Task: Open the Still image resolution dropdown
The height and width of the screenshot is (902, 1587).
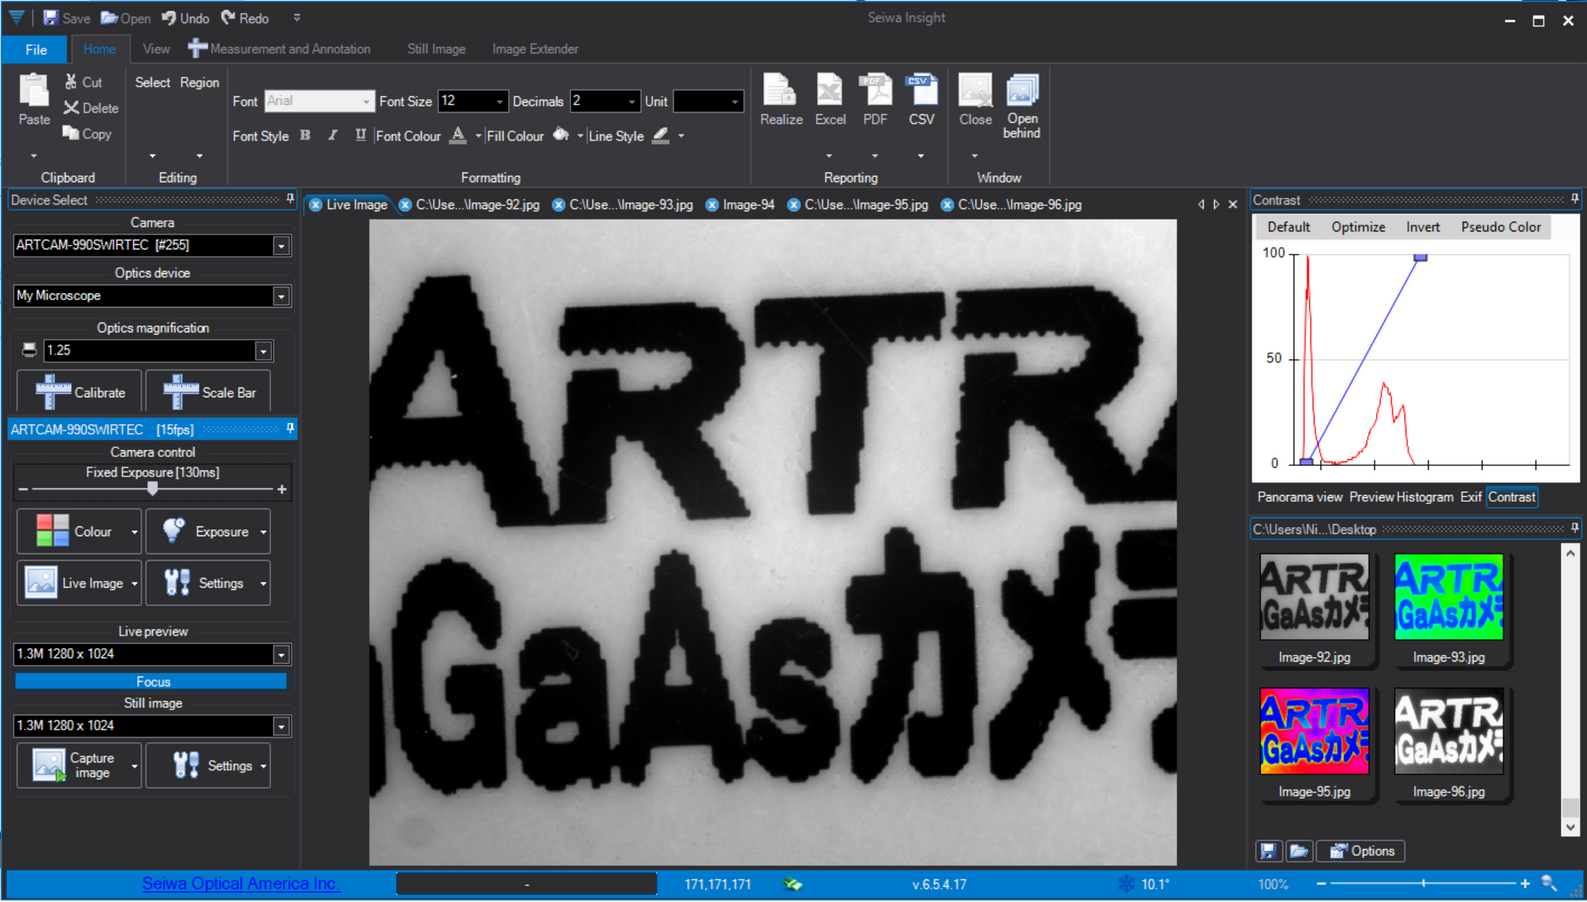Action: click(281, 726)
